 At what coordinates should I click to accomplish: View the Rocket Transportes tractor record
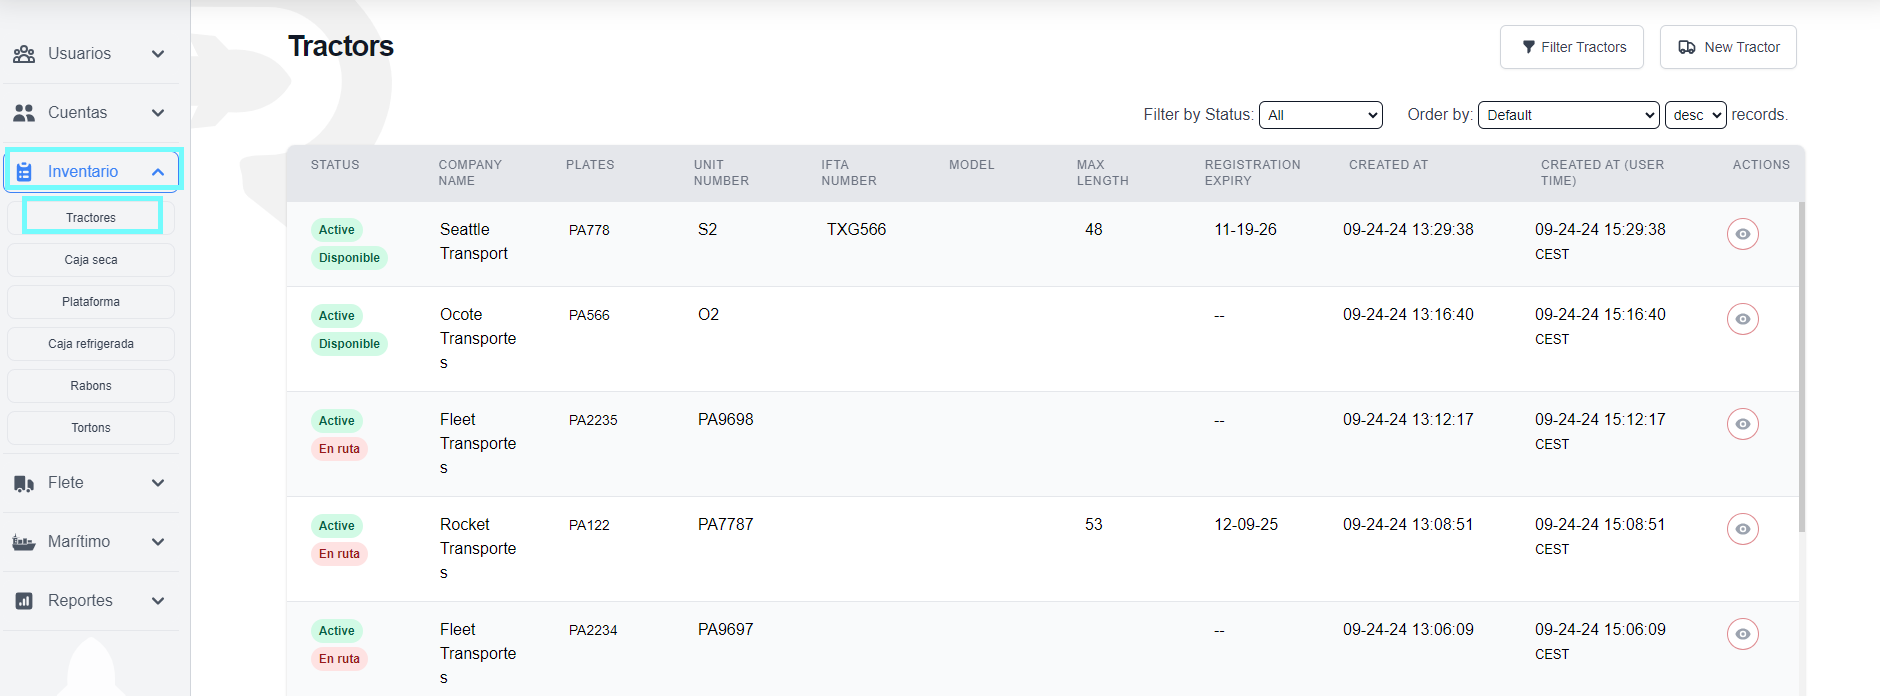pyautogui.click(x=1743, y=529)
